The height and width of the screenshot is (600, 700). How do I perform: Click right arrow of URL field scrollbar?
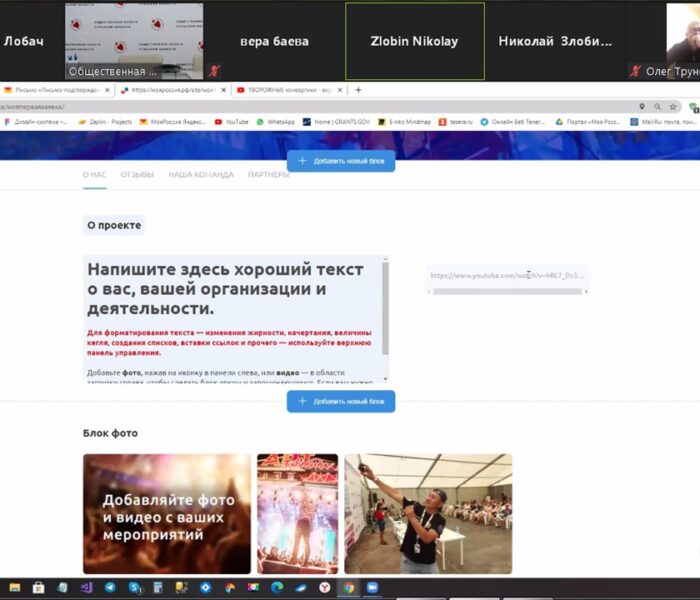tap(586, 292)
